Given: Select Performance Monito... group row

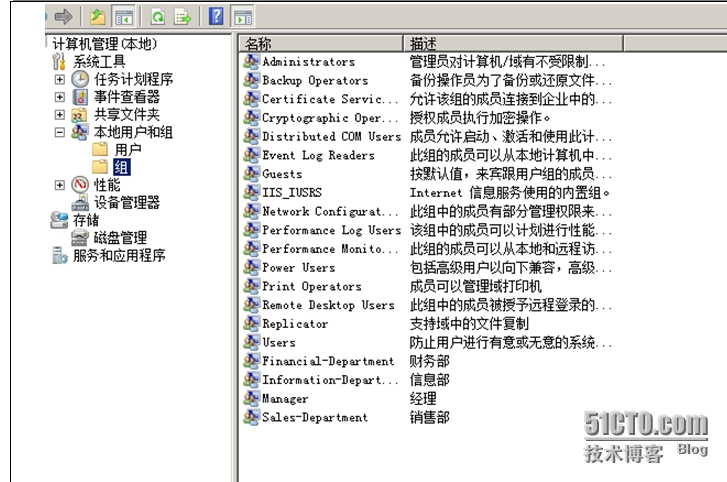Looking at the screenshot, I should pyautogui.click(x=330, y=249).
